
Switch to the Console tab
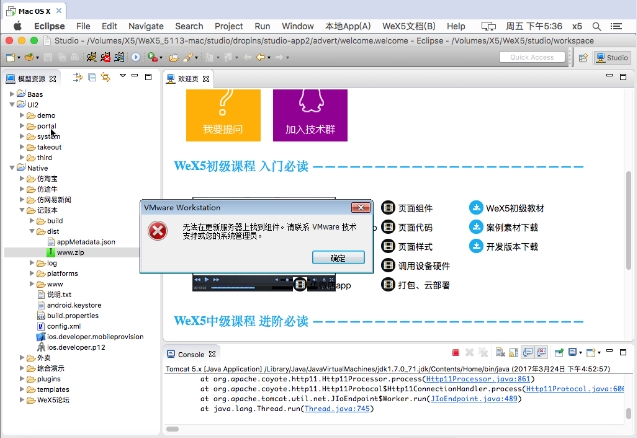tap(191, 354)
